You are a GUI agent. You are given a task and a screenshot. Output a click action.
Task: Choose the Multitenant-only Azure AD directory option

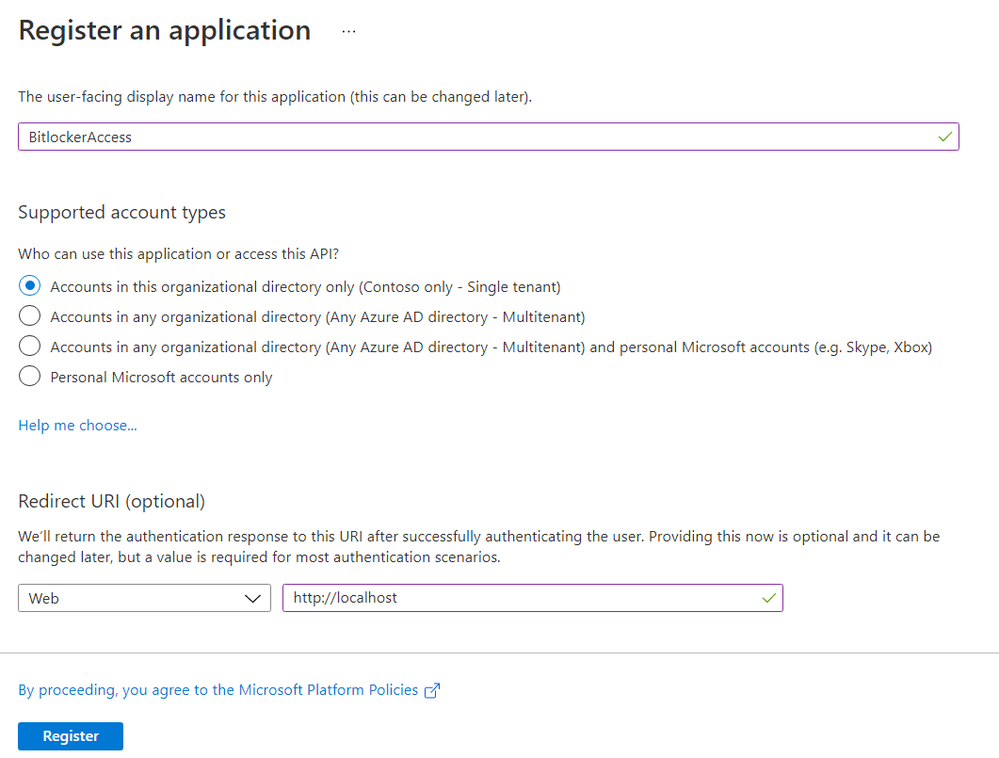point(30,317)
